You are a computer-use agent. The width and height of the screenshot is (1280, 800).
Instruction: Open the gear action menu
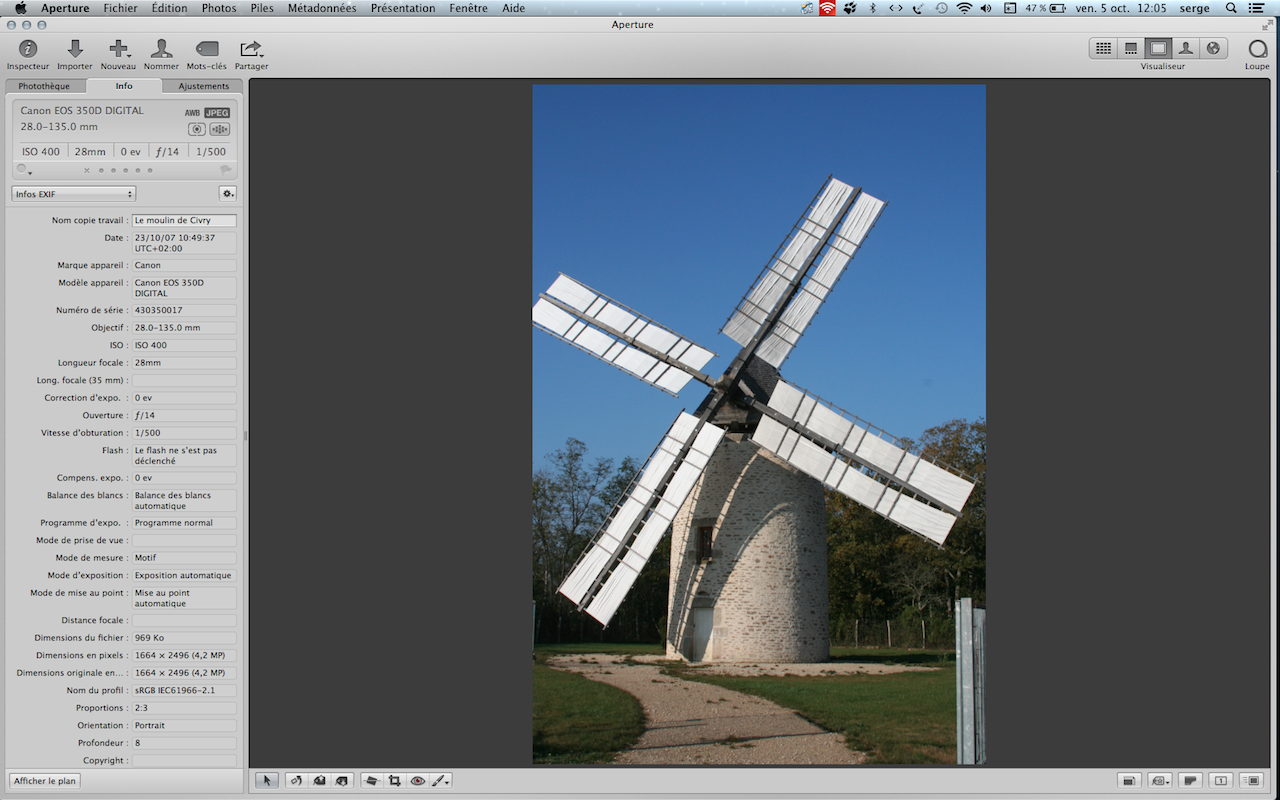click(228, 194)
